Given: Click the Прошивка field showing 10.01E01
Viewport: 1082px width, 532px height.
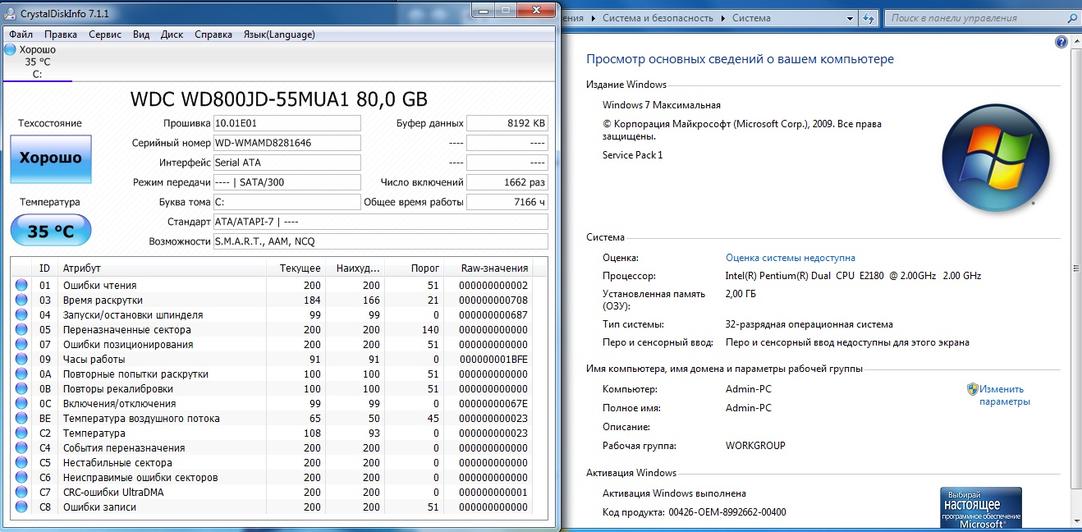Looking at the screenshot, I should click(x=286, y=124).
